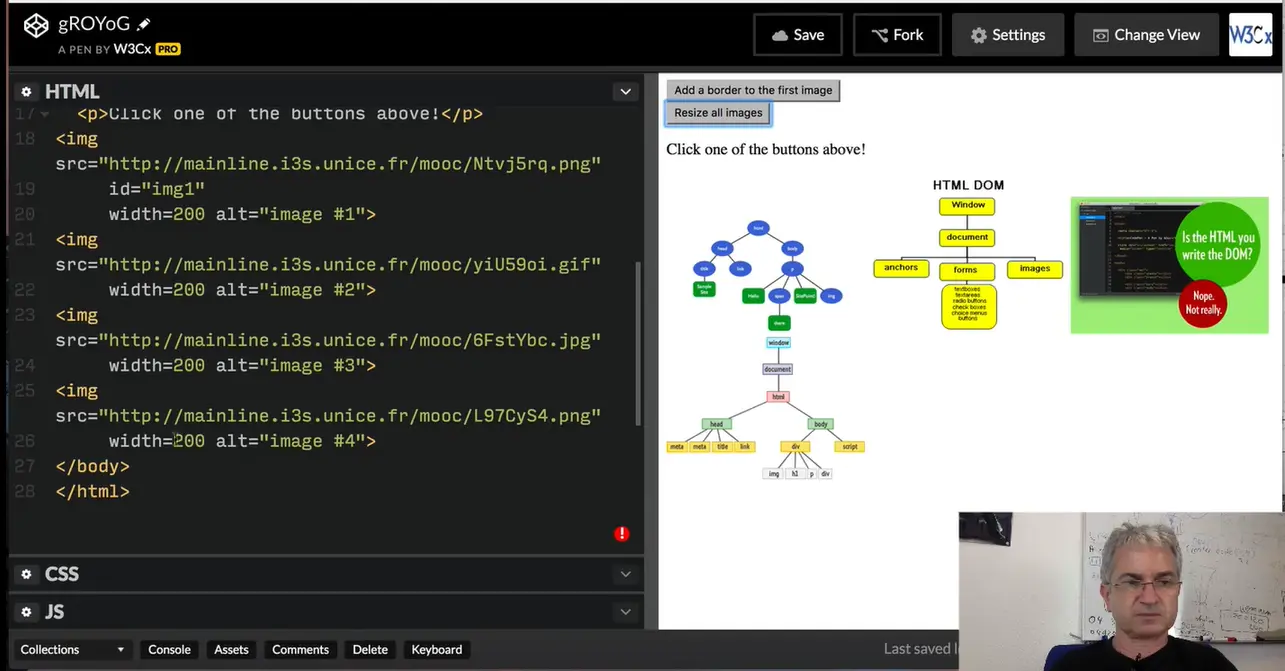The height and width of the screenshot is (671, 1285).
Task: Click the 'Resize all images' button
Action: point(718,113)
